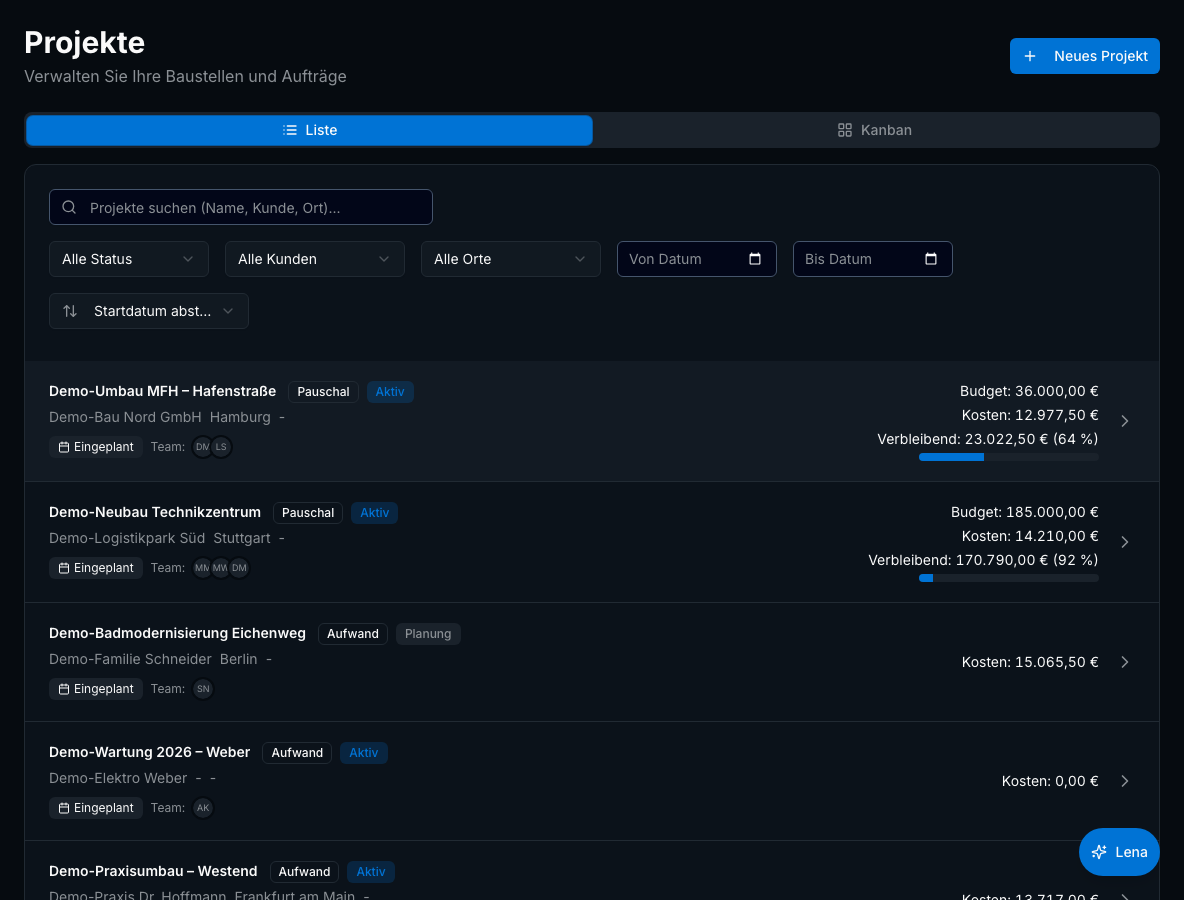
Task: Click Kosten: 0,00 € value
Action: point(1050,781)
